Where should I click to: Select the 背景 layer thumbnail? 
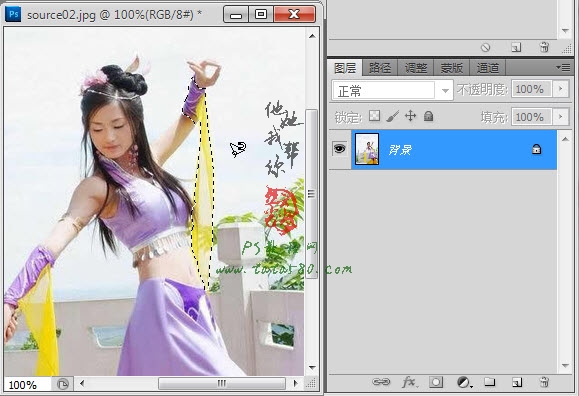click(x=367, y=149)
